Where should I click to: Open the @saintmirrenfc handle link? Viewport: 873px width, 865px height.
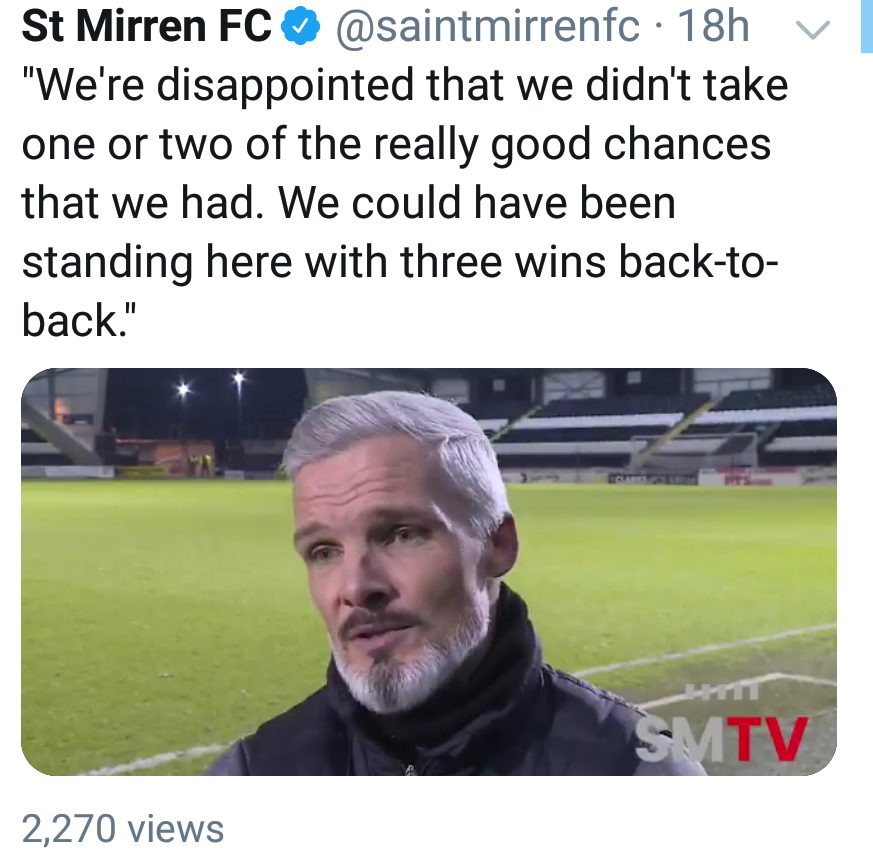pyautogui.click(x=486, y=28)
